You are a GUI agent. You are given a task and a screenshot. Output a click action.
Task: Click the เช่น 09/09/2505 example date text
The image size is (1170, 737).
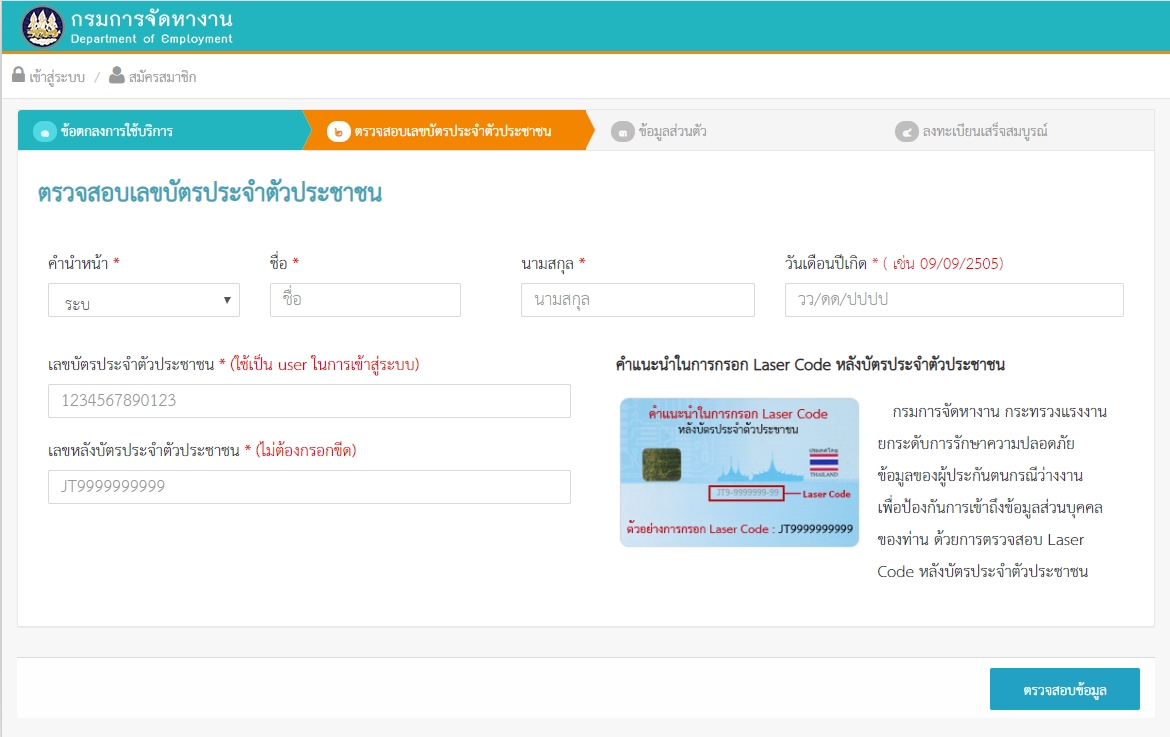click(x=943, y=263)
